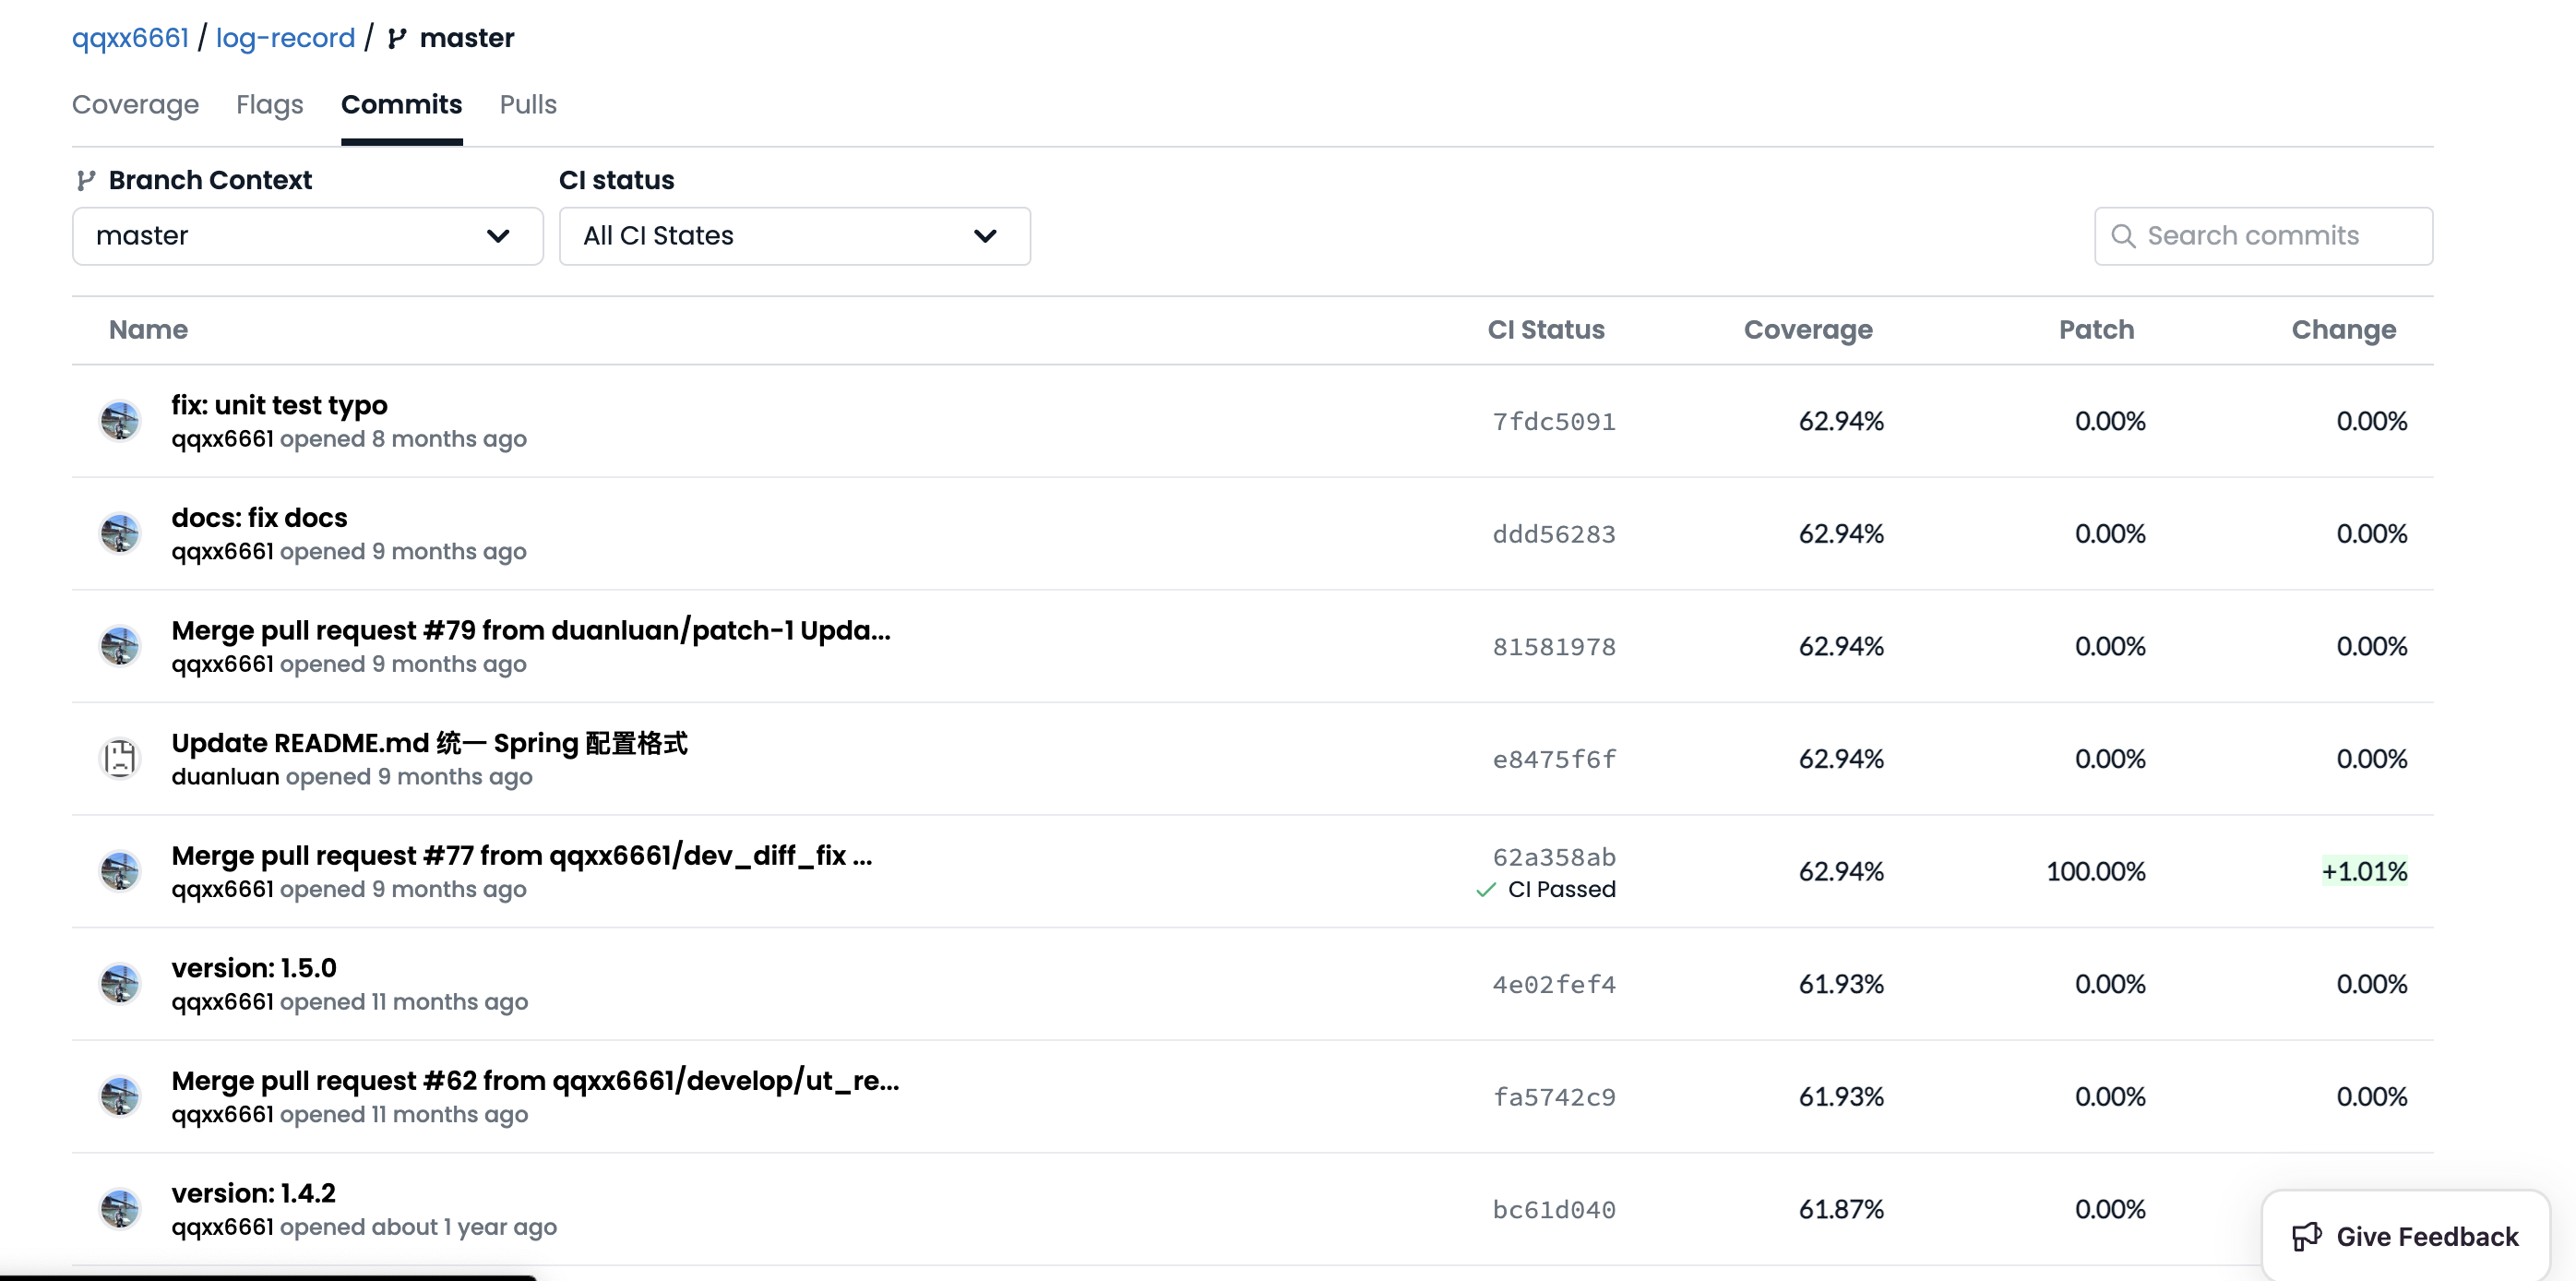Click chevron arrow on the CI status selector
This screenshot has width=2576, height=1281.
click(x=985, y=236)
